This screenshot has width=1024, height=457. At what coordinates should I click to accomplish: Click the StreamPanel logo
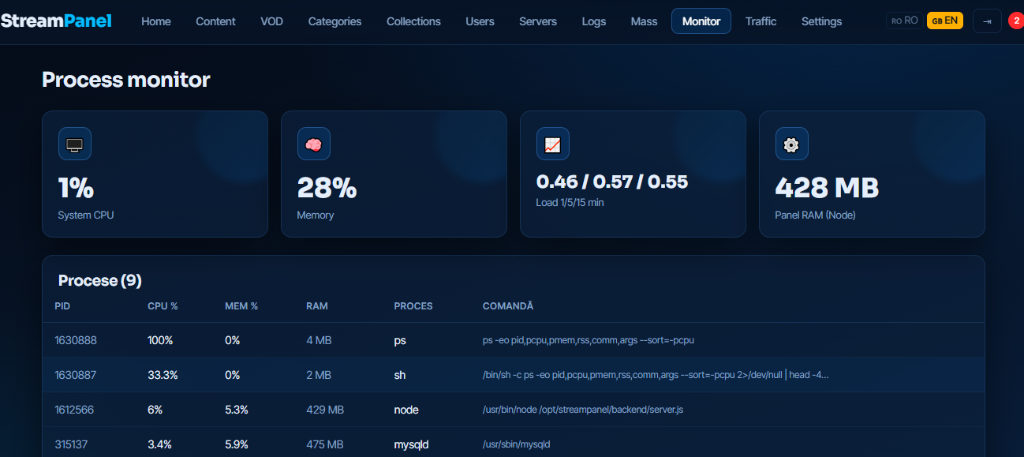coord(56,21)
